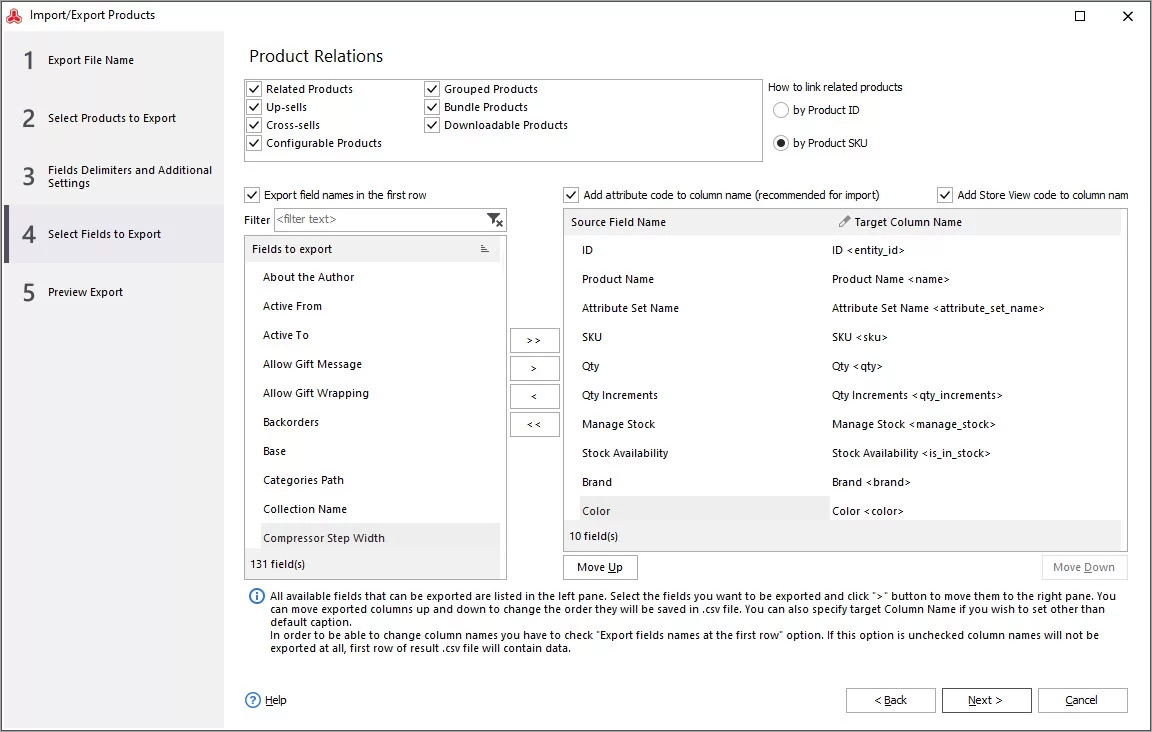Jump to step 5 Preview Export
The image size is (1152, 732).
click(114, 292)
